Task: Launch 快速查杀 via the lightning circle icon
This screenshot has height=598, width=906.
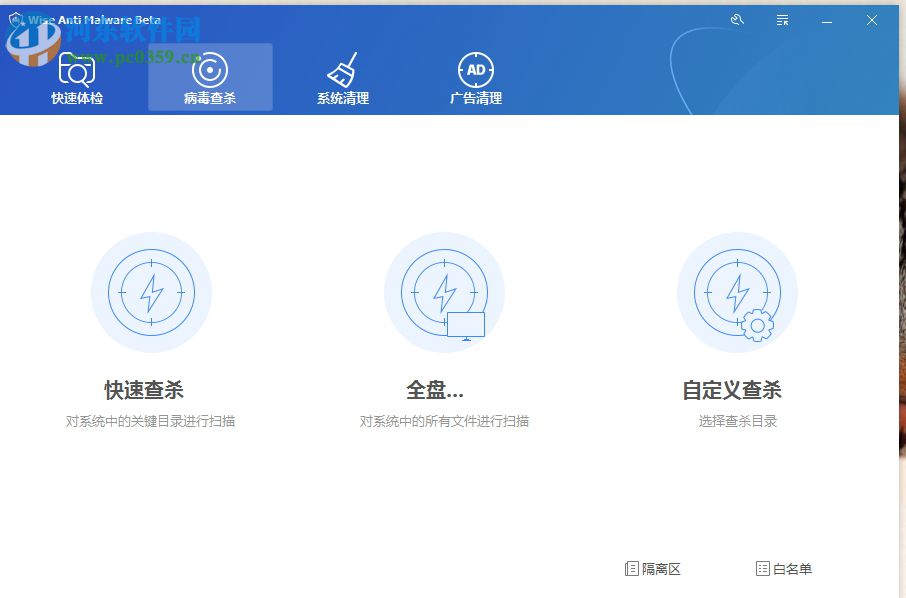Action: point(151,291)
